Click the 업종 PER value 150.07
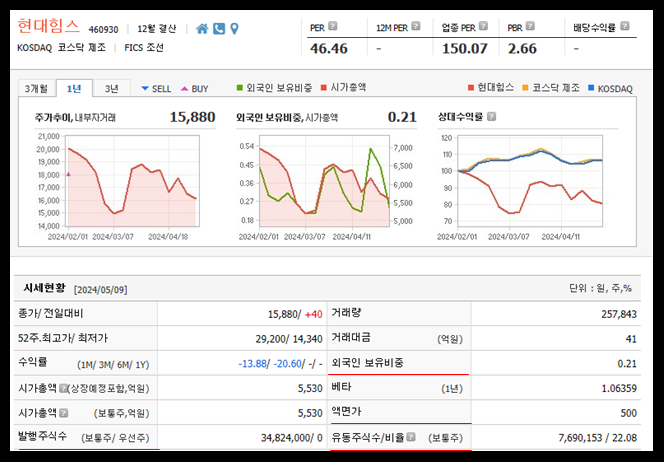This screenshot has height=464, width=665. (x=464, y=48)
